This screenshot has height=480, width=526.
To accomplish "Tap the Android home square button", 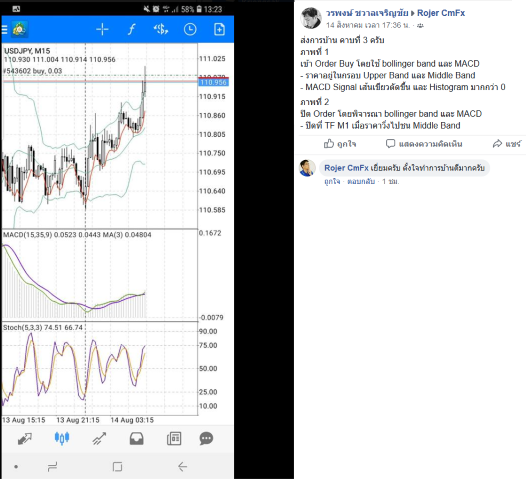I will 117,467.
